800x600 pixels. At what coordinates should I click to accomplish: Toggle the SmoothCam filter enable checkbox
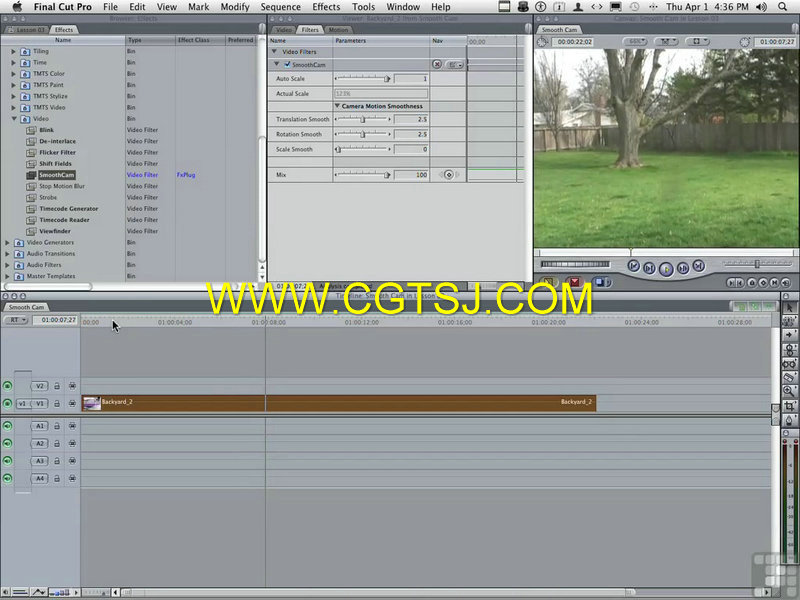[x=287, y=65]
